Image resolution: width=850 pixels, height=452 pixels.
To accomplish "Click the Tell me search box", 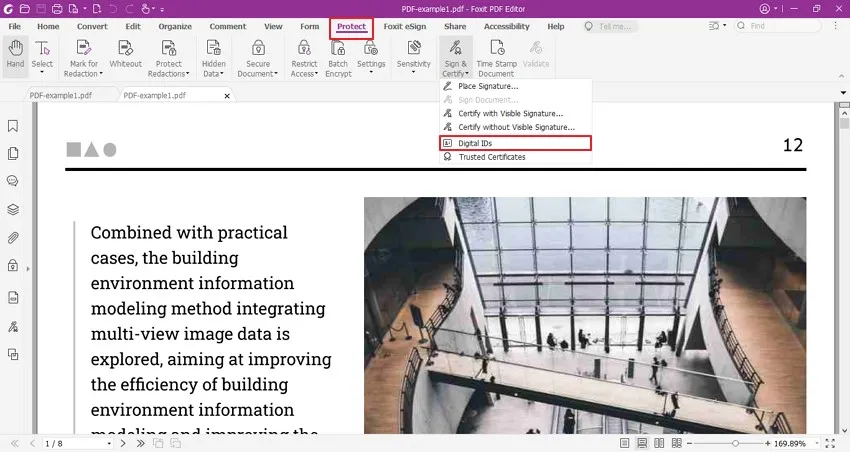I will pos(610,26).
